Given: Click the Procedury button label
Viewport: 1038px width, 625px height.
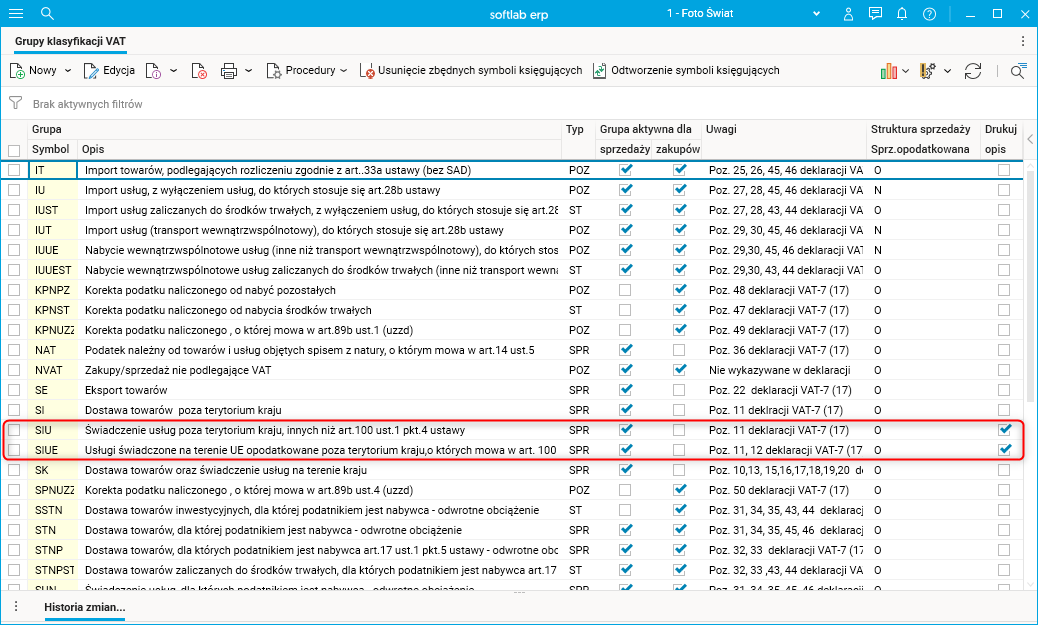Looking at the screenshot, I should click(310, 70).
